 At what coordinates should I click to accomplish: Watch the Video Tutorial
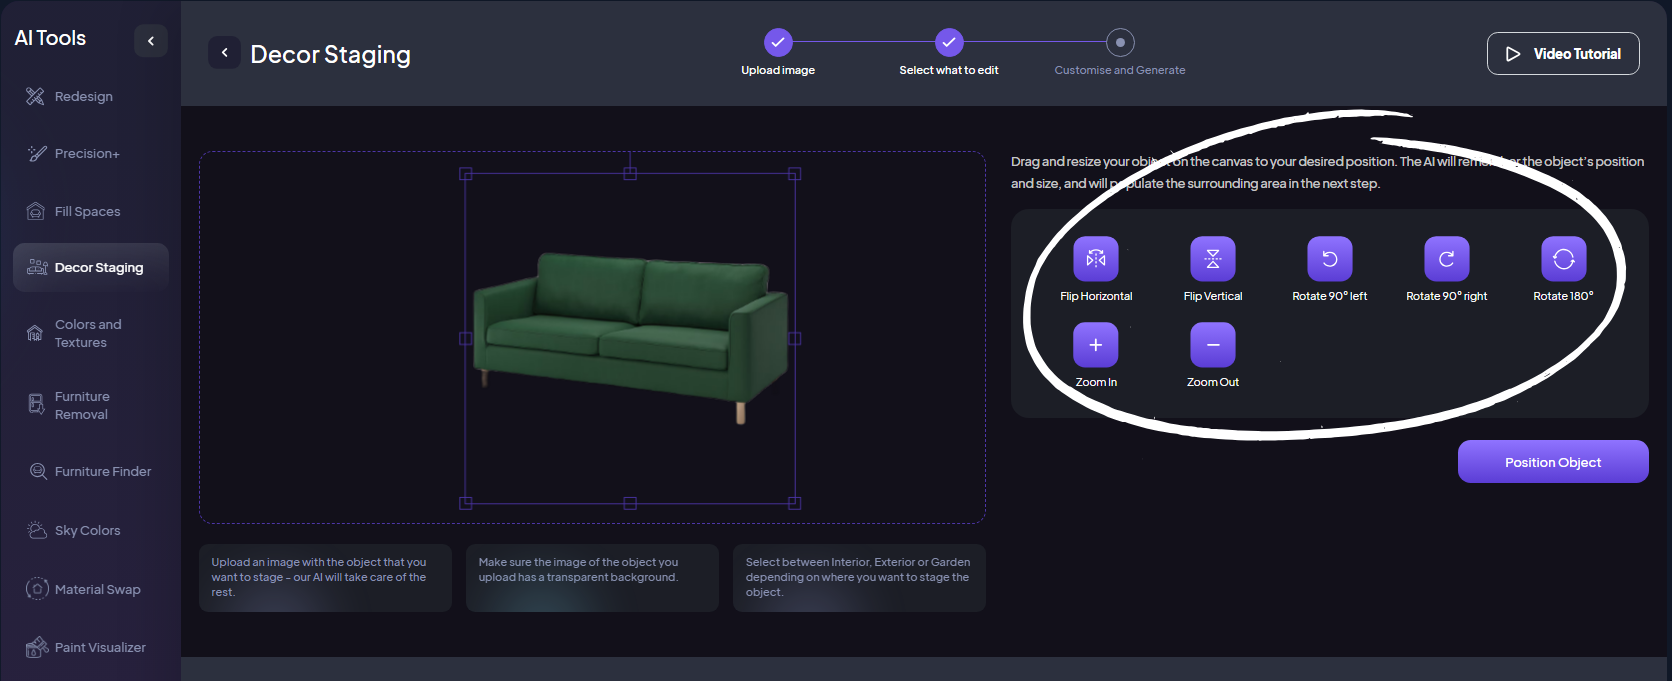click(x=1562, y=54)
